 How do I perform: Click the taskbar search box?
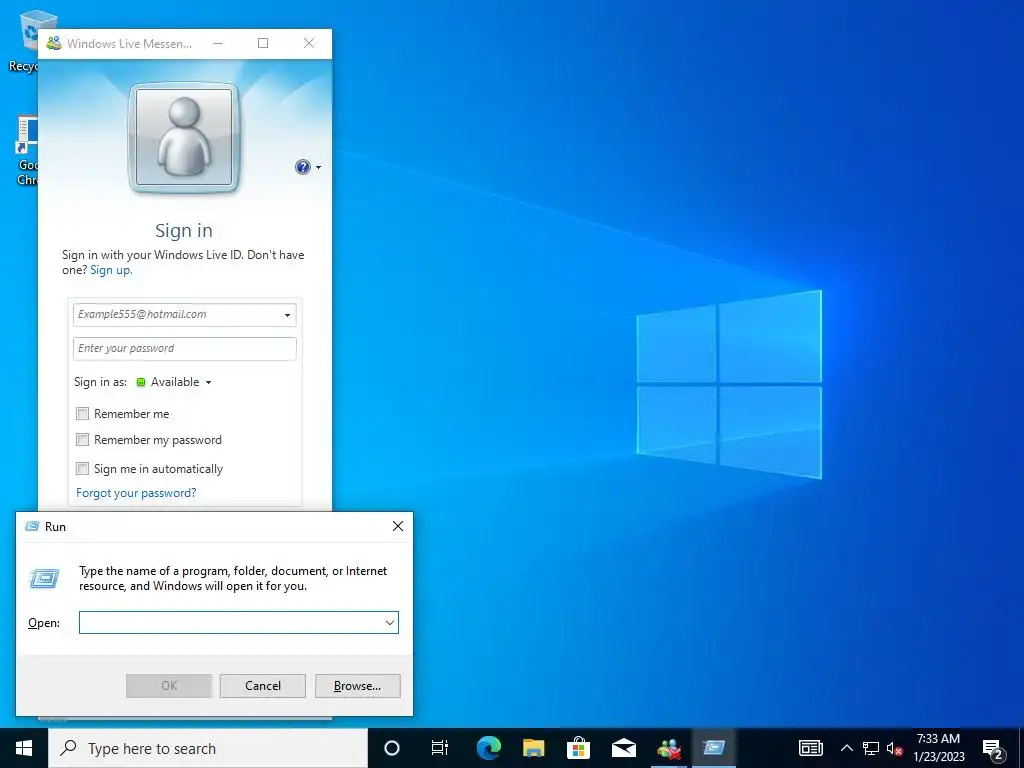click(208, 748)
